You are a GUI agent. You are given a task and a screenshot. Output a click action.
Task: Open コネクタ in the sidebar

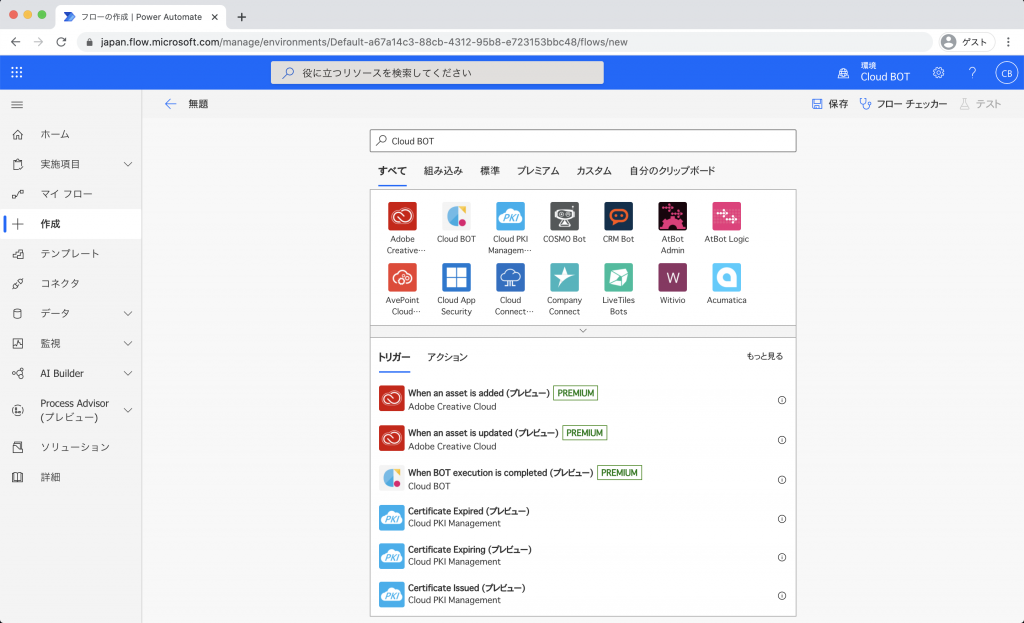(71, 283)
